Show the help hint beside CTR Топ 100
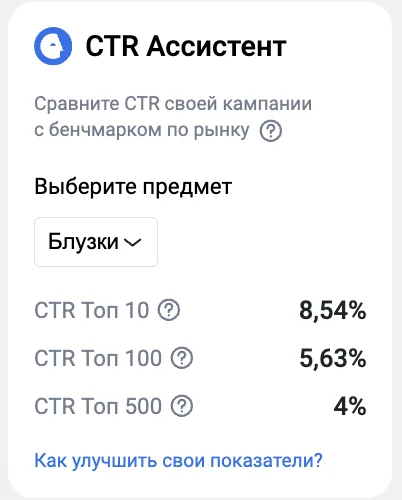The height and width of the screenshot is (500, 402). pos(182,358)
